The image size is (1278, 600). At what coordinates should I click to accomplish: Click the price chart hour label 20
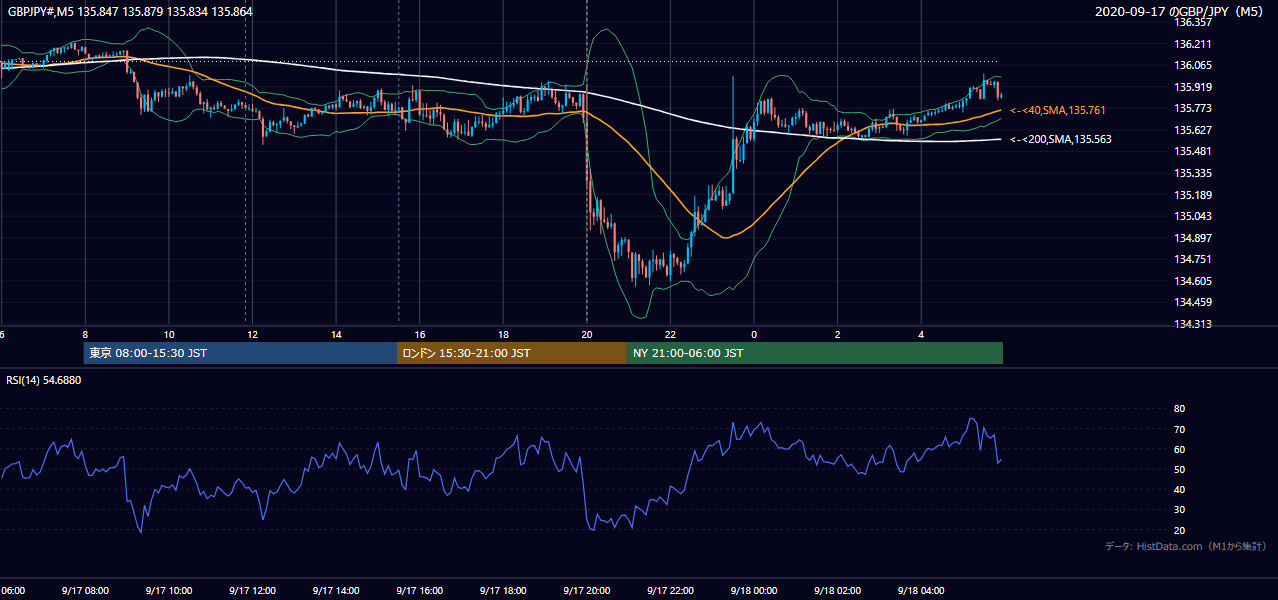tap(587, 335)
